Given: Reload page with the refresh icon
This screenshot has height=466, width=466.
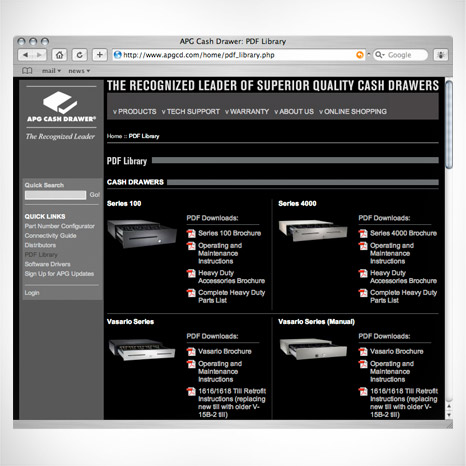Looking at the screenshot, I should pos(79,55).
